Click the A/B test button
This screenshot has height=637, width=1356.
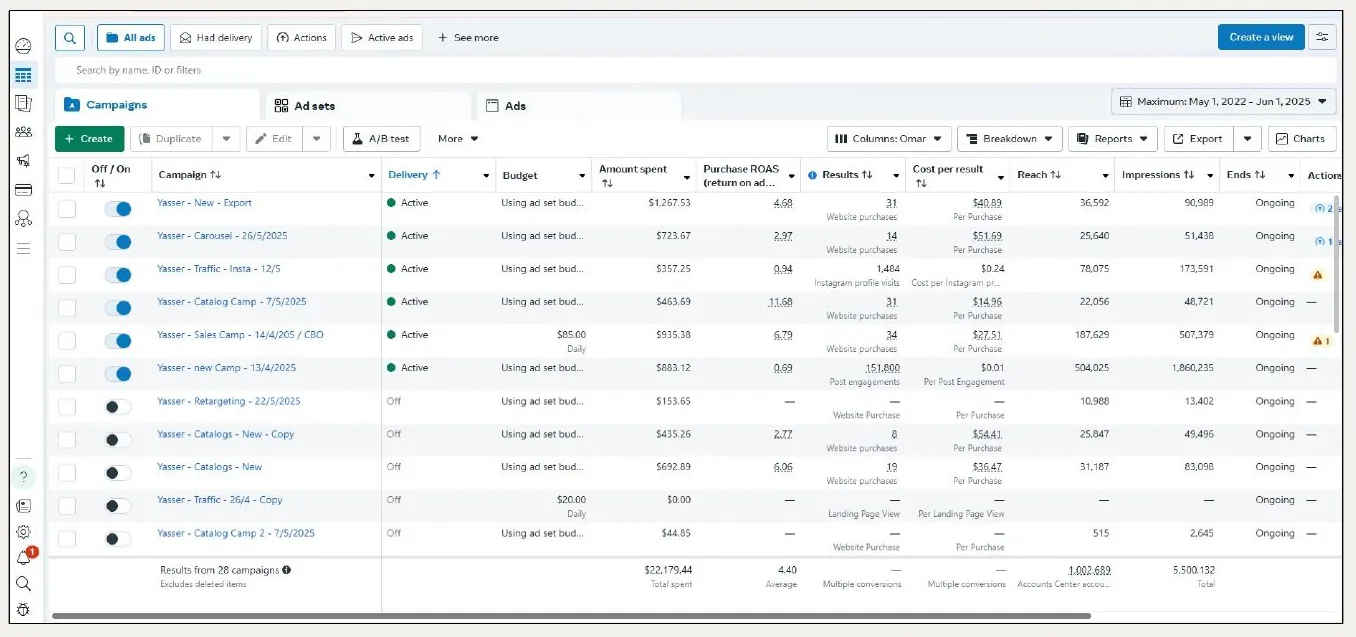coord(381,139)
